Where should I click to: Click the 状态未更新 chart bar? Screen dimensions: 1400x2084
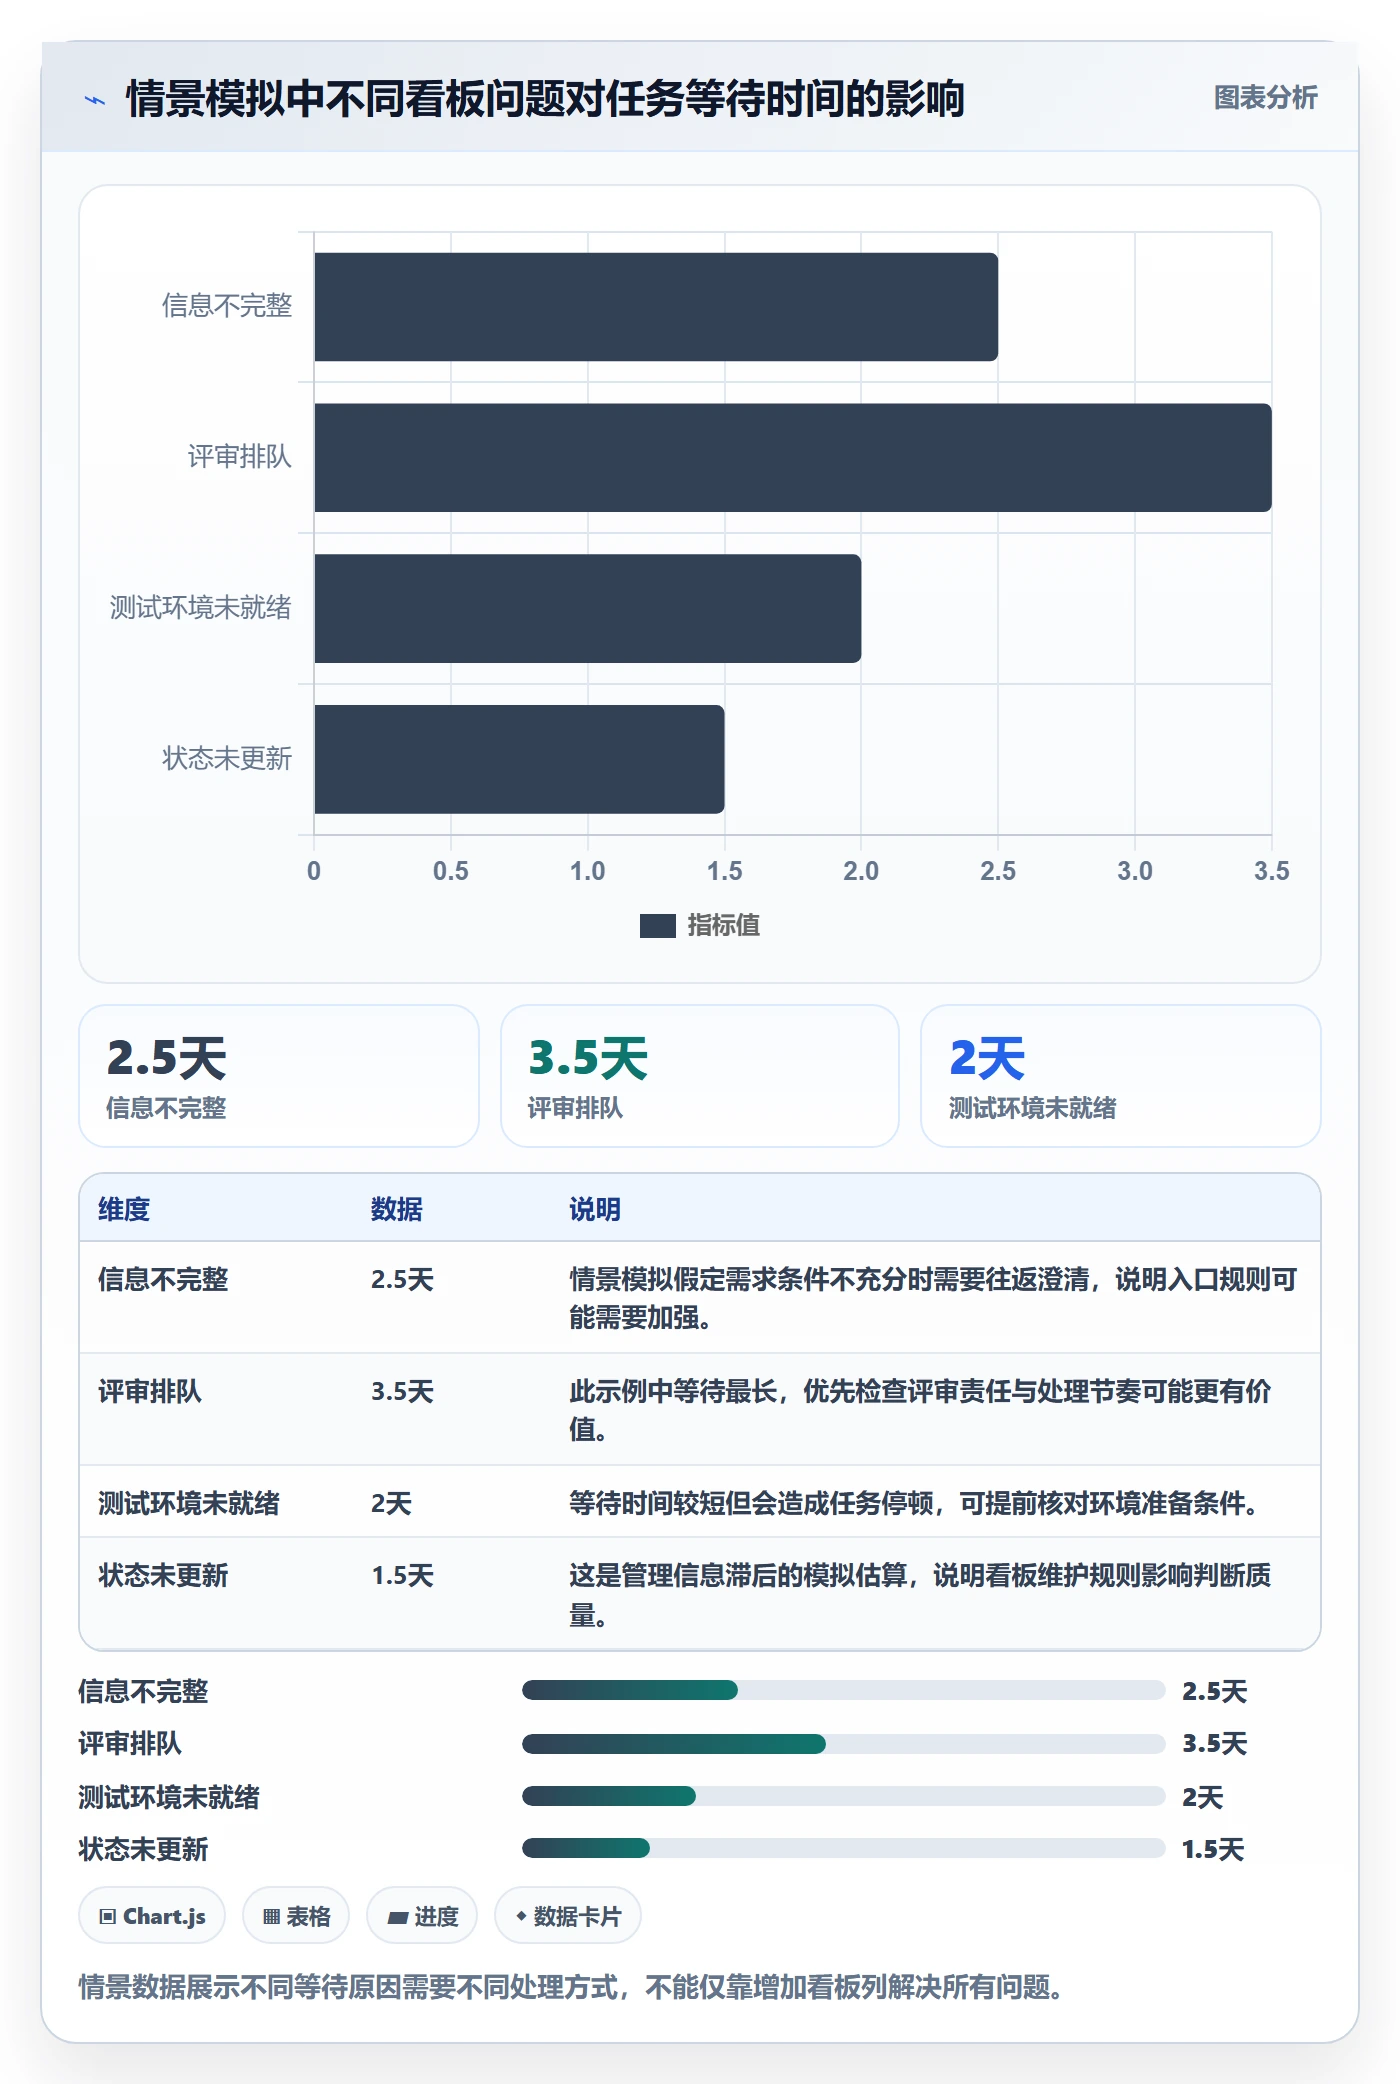tap(519, 760)
